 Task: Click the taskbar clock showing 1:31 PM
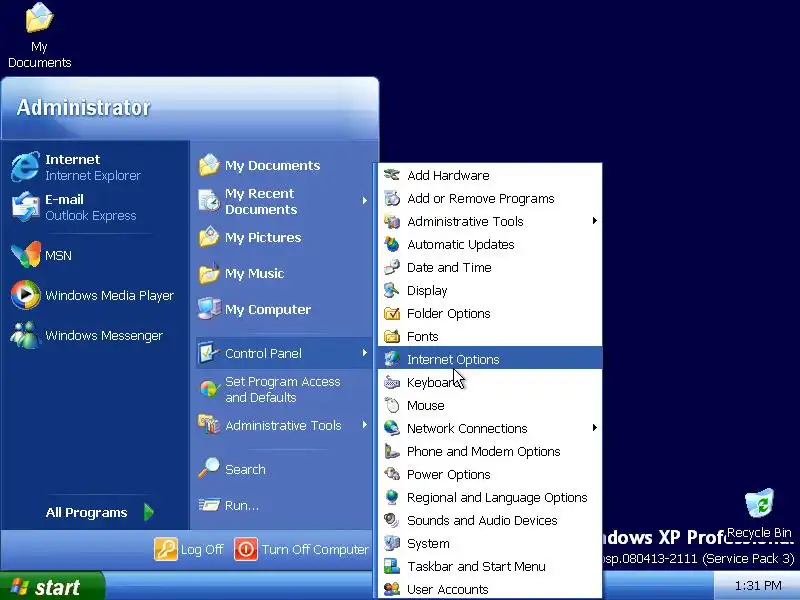coord(758,585)
